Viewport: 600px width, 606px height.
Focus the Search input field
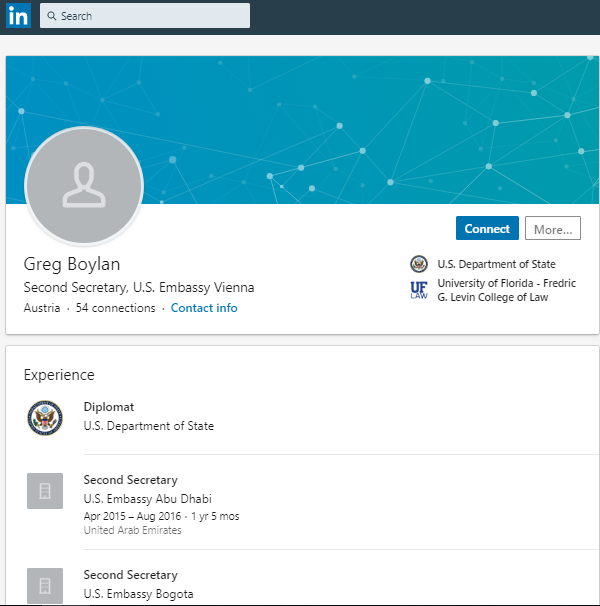pos(150,16)
